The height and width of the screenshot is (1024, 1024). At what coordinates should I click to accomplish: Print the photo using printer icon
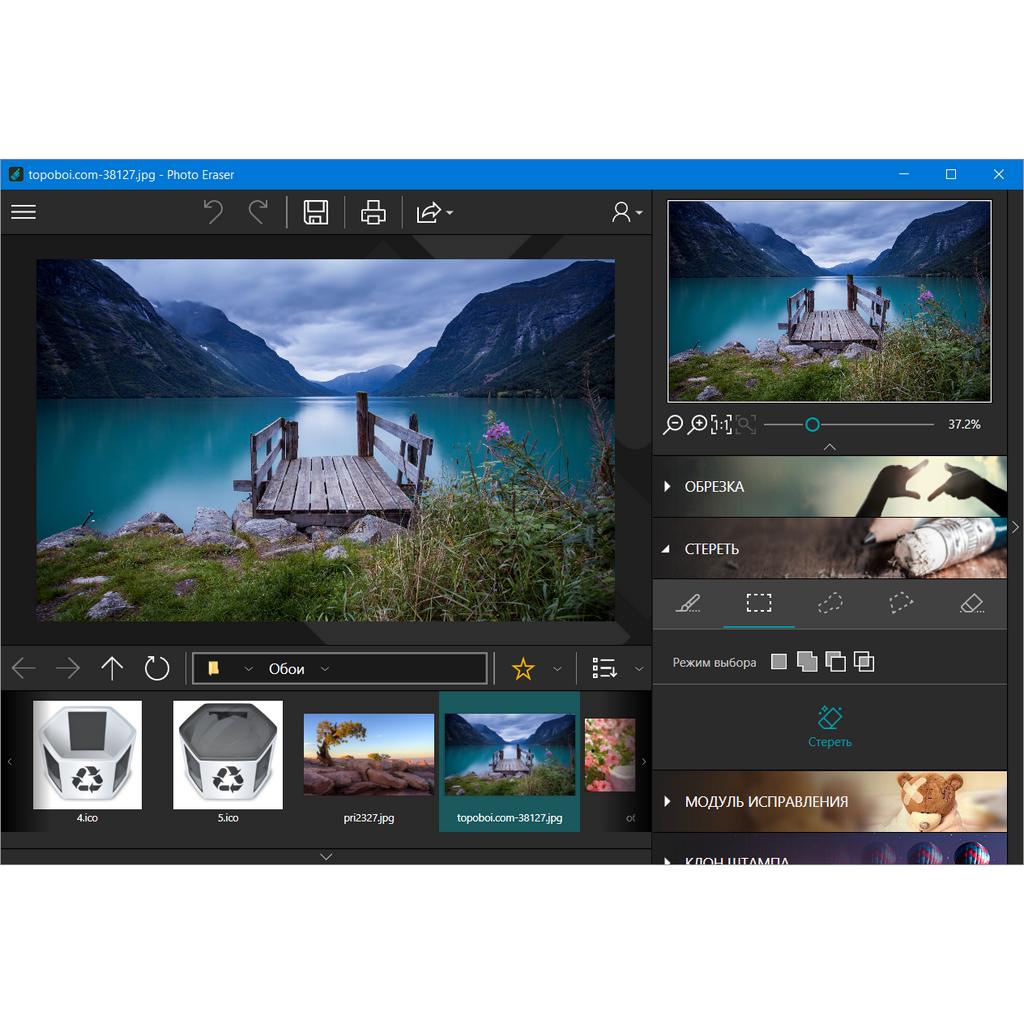tap(373, 212)
